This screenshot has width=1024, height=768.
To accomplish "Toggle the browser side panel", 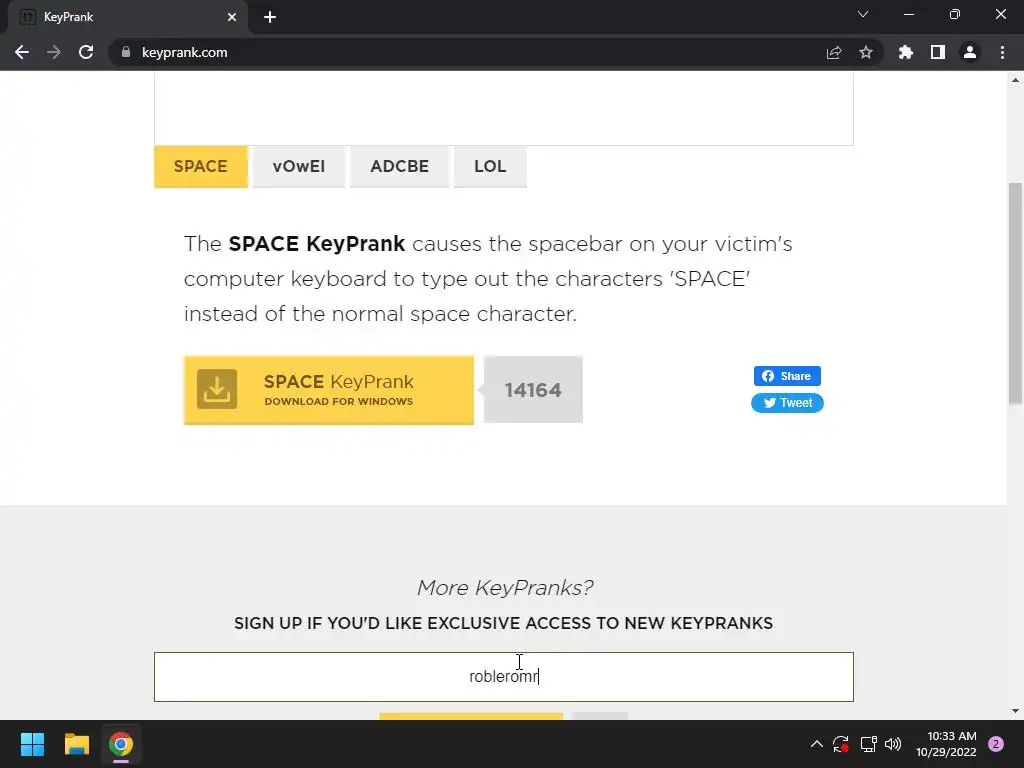I will point(937,52).
